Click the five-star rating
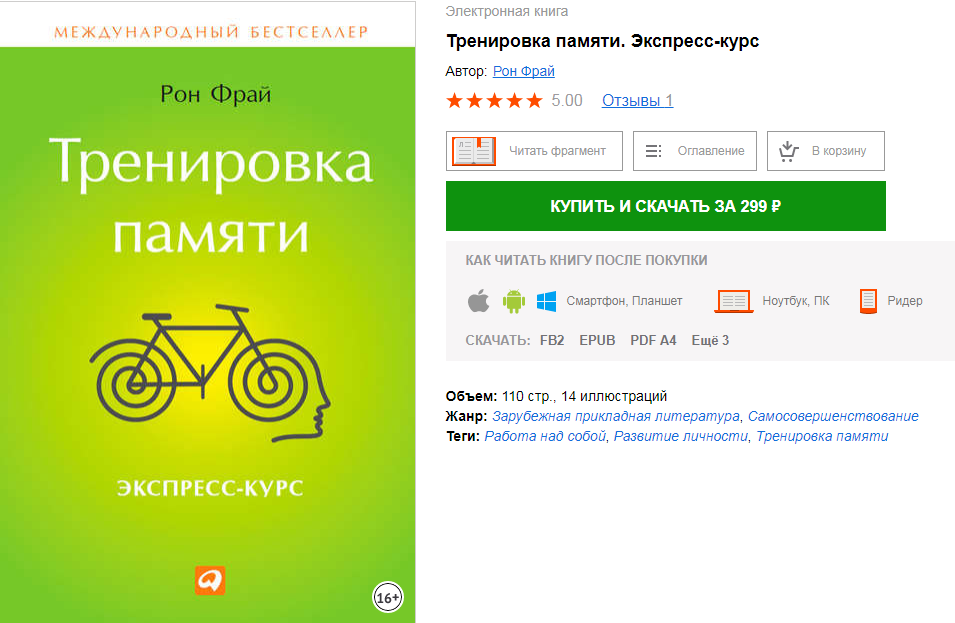The image size is (955, 623). pyautogui.click(x=494, y=100)
